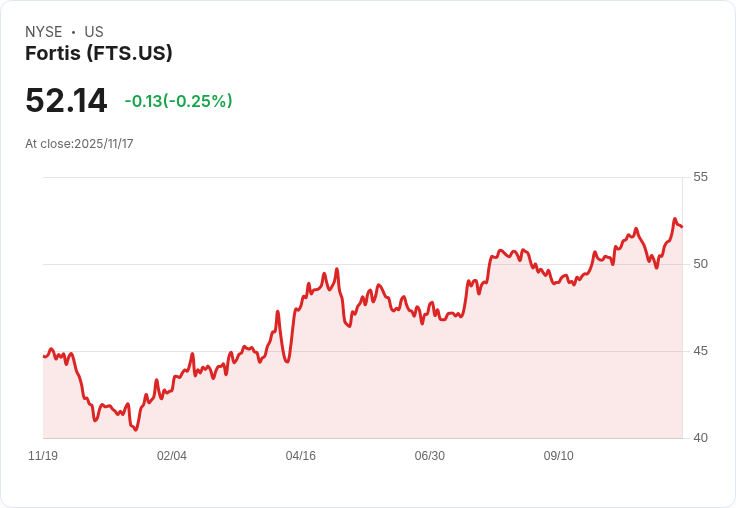Click the Fortis (FTS.US) stock title

pos(99,54)
